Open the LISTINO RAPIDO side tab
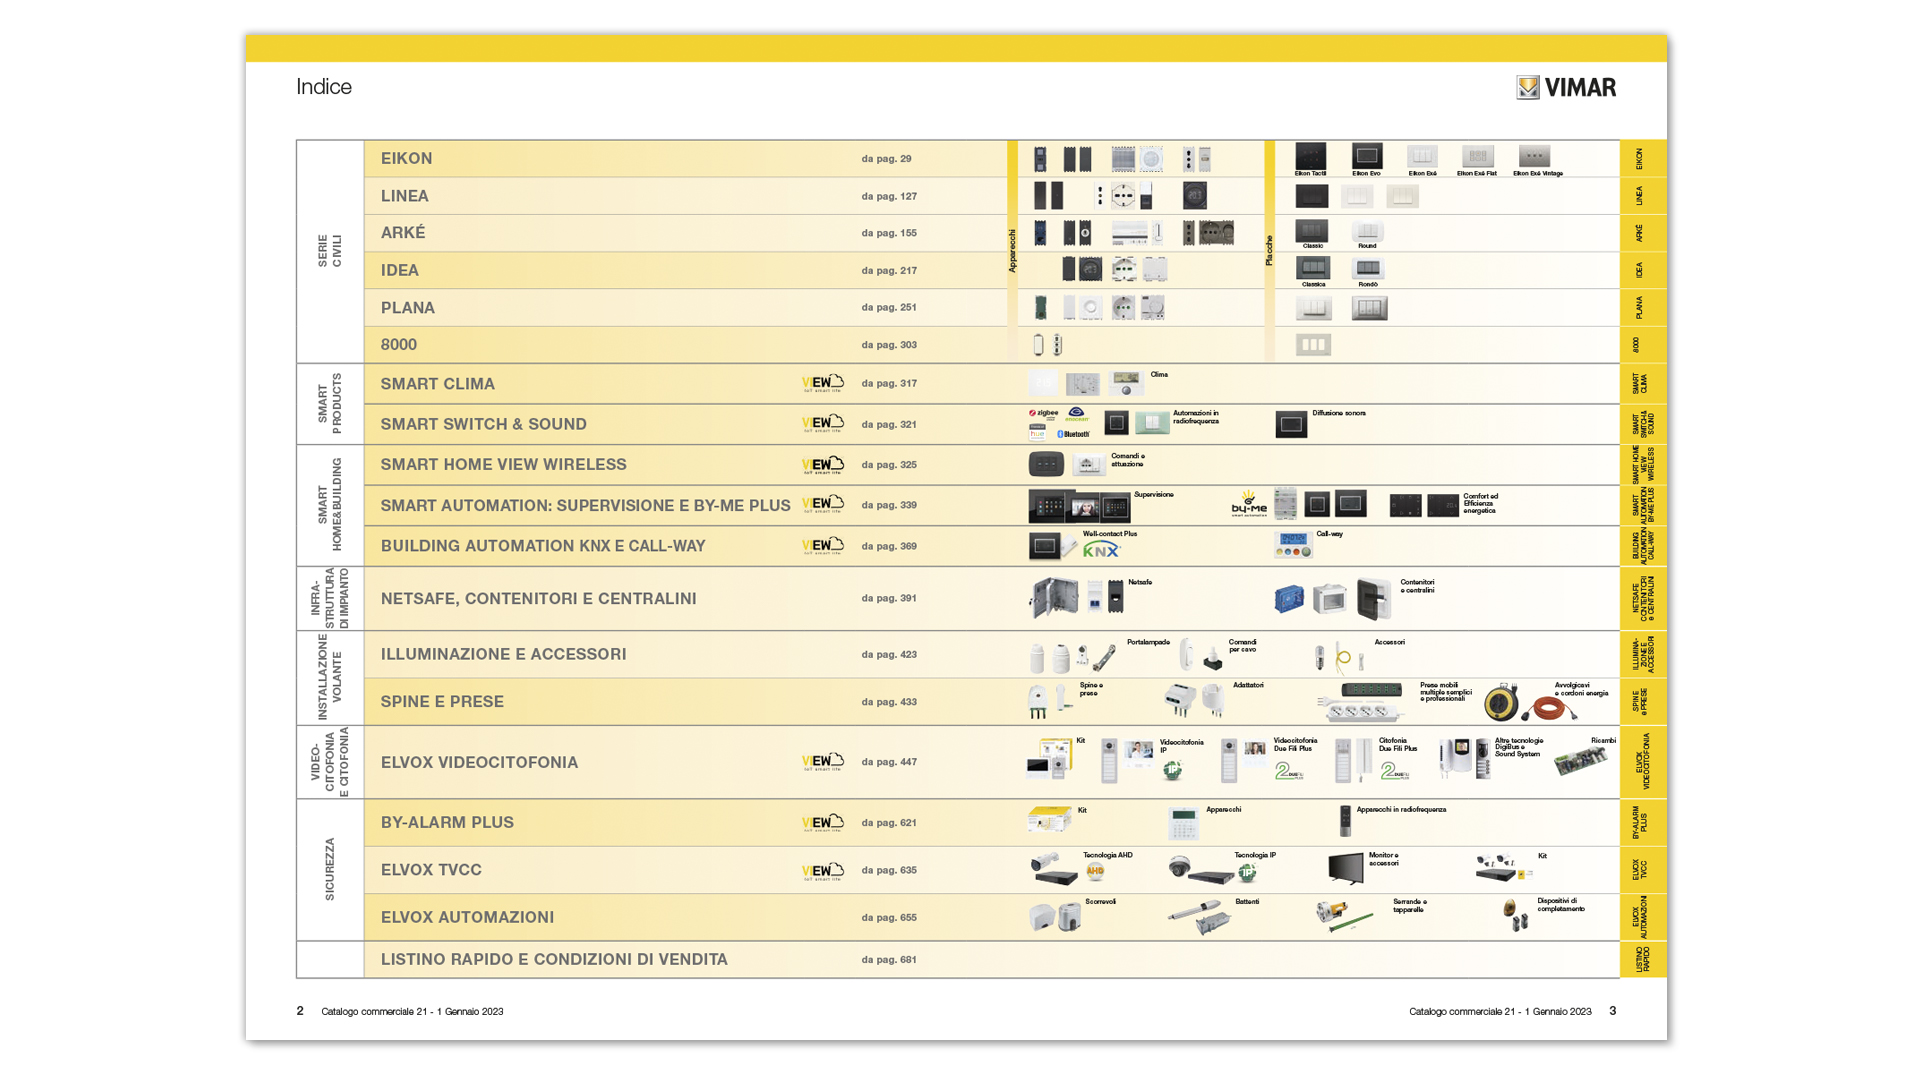The height and width of the screenshot is (1080, 1920). point(1643,960)
